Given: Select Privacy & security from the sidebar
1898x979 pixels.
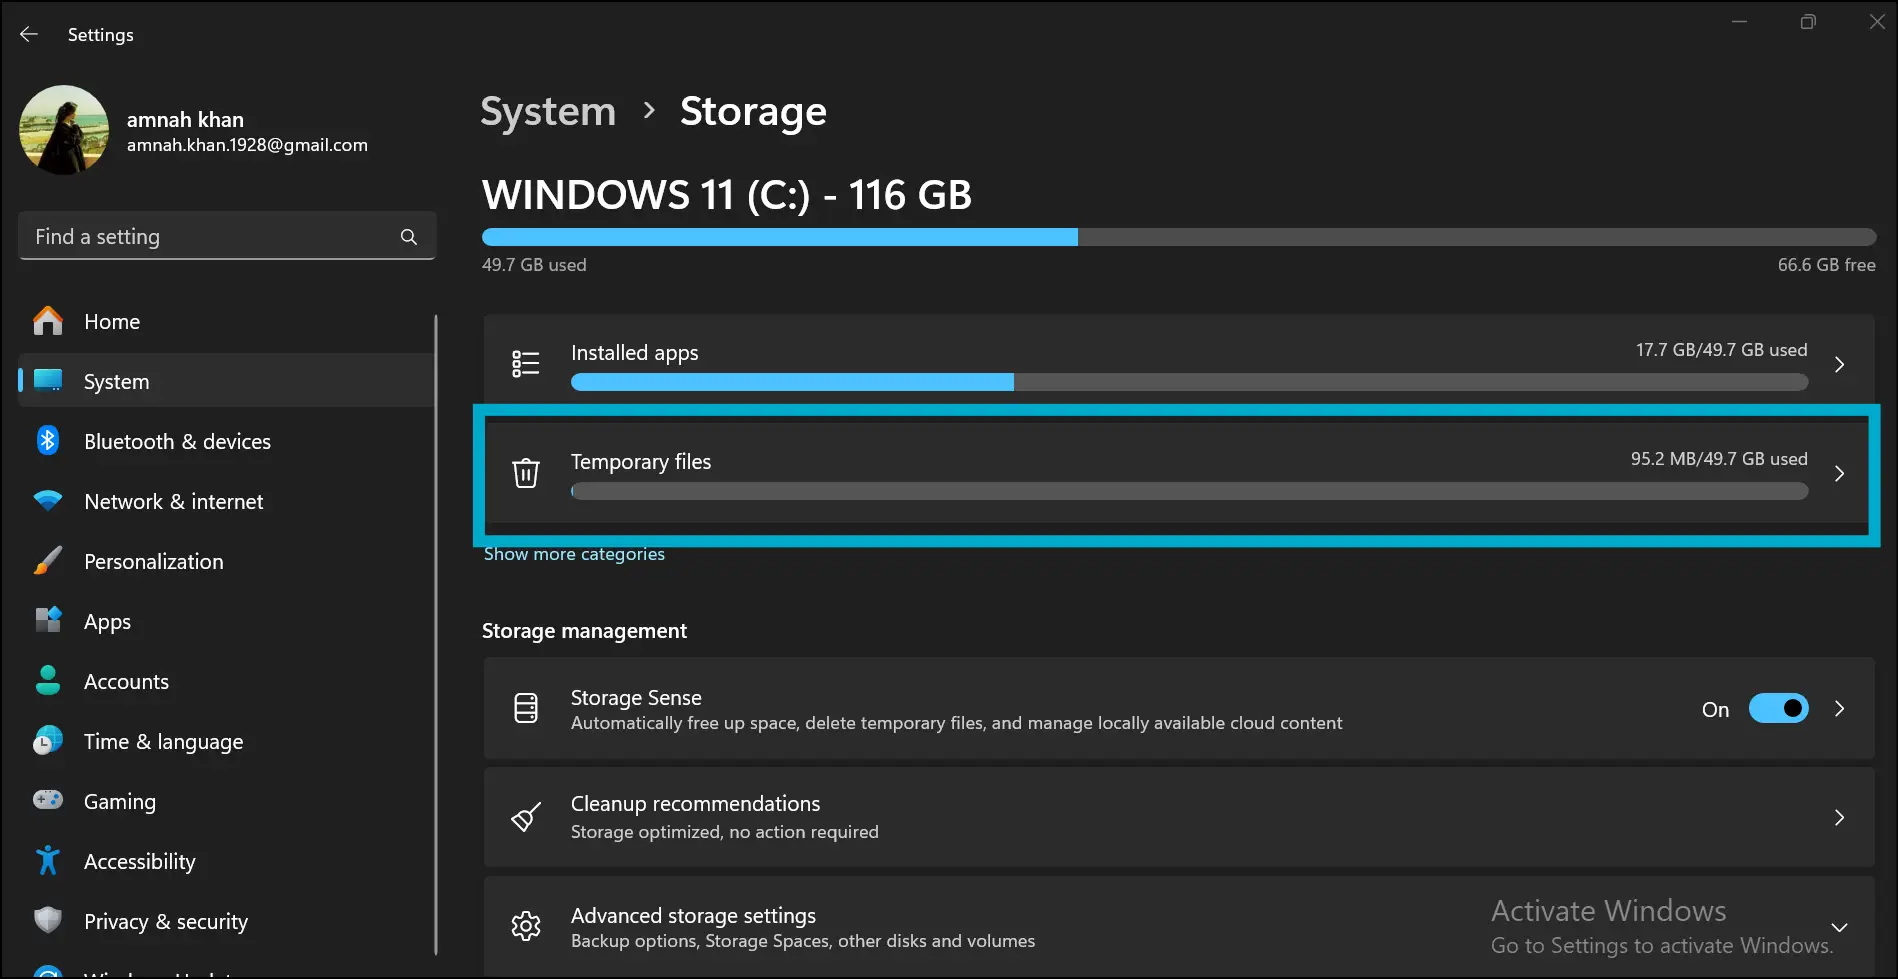Looking at the screenshot, I should tap(165, 921).
